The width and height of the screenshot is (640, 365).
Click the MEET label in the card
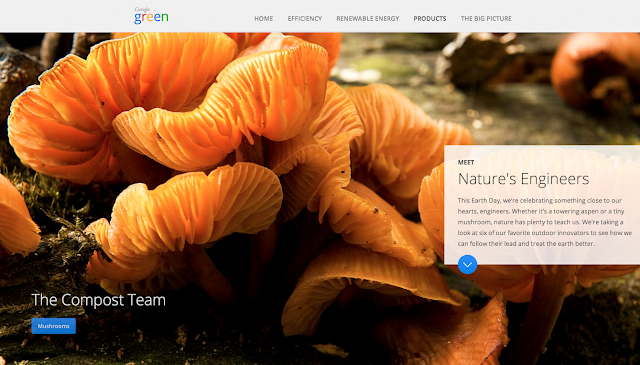point(466,162)
